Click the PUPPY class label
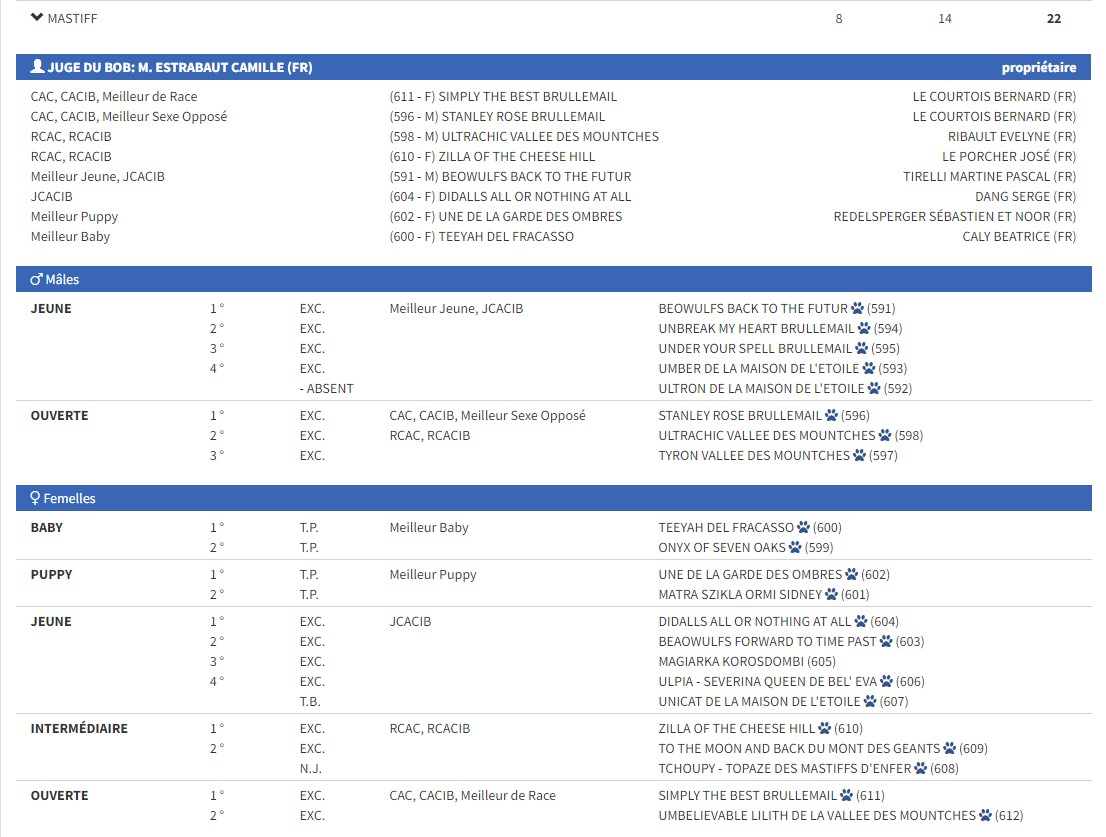The image size is (1106, 837). (x=51, y=574)
